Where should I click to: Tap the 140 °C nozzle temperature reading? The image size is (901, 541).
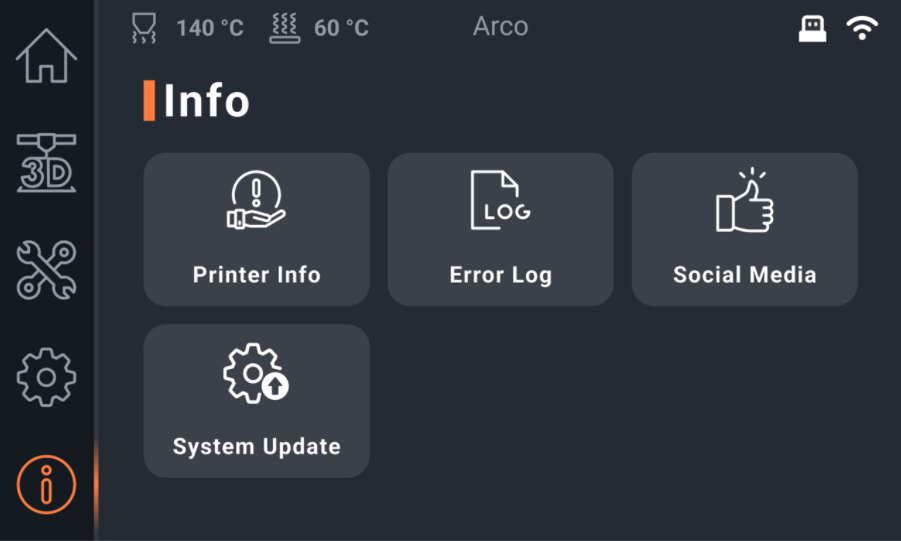point(210,28)
